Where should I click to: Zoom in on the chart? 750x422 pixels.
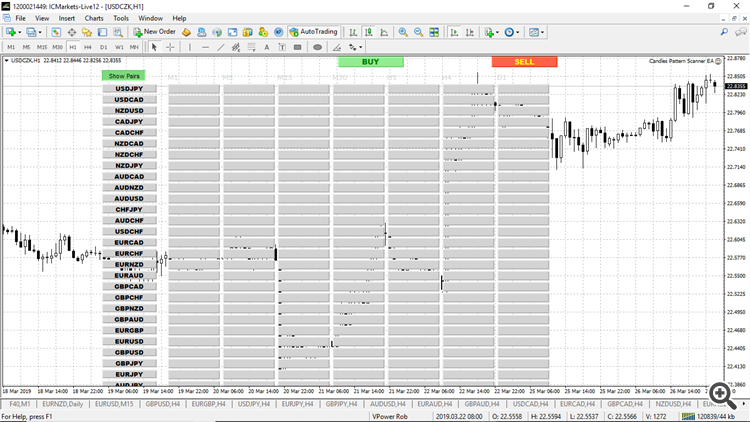pos(403,32)
